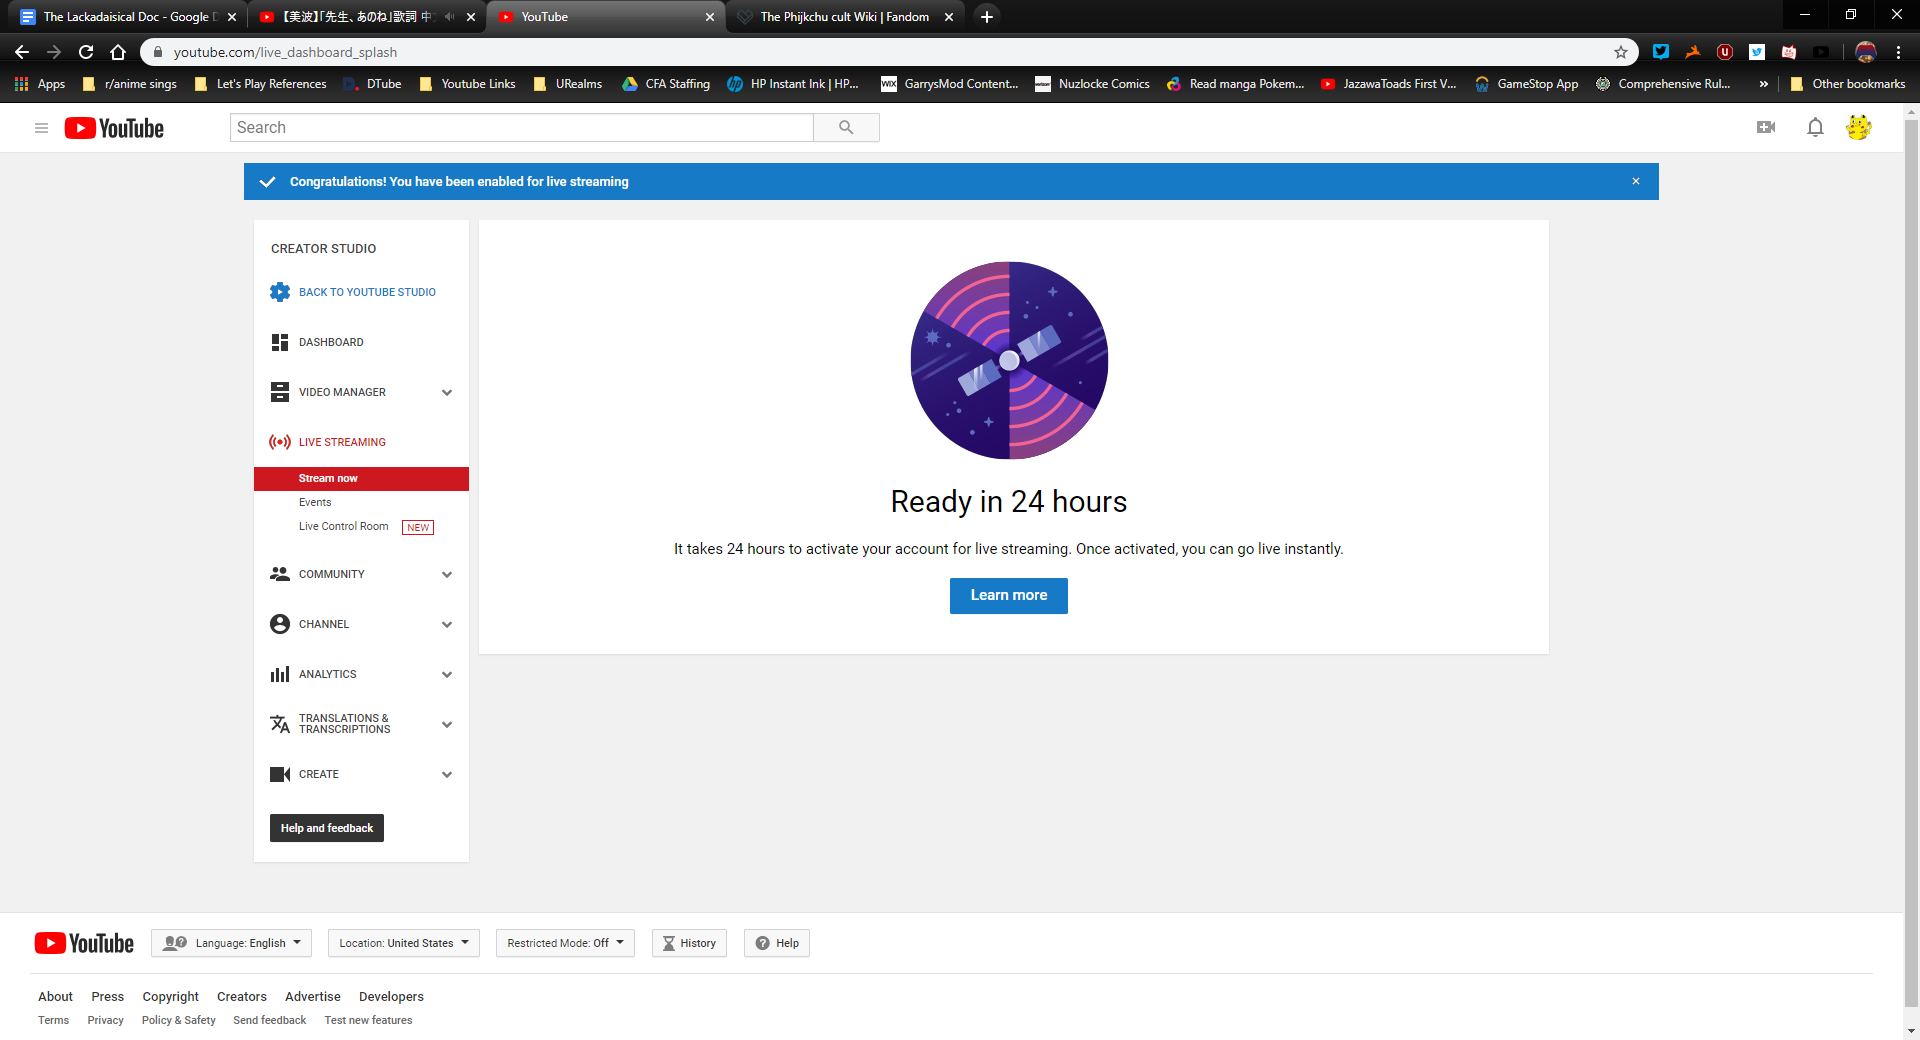Click the Learn more button
1920x1040 pixels.
click(1008, 595)
